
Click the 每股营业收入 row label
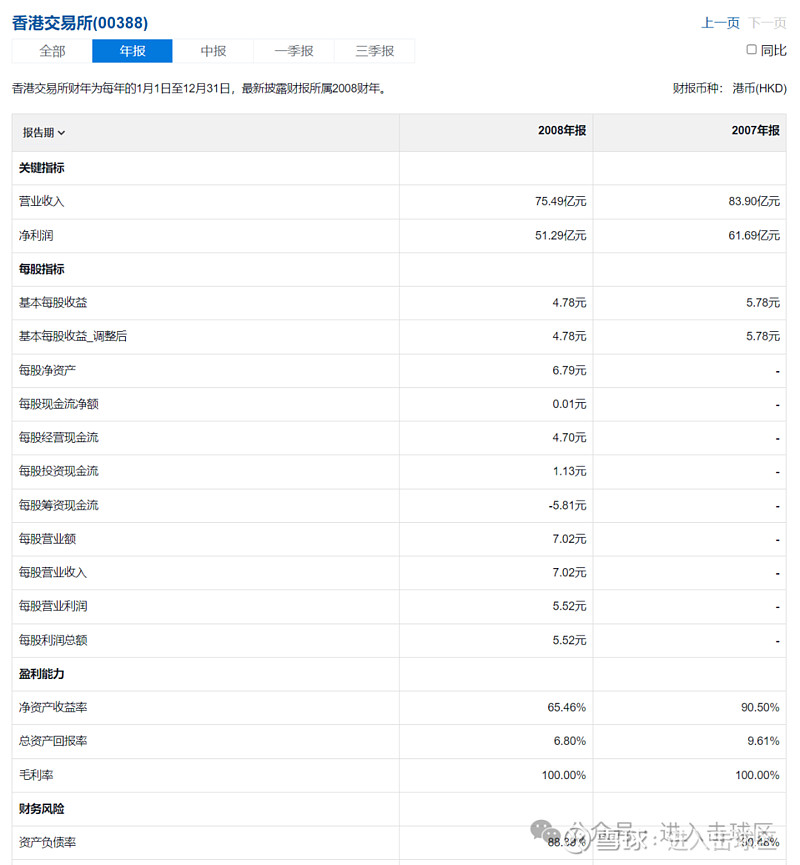tap(53, 573)
